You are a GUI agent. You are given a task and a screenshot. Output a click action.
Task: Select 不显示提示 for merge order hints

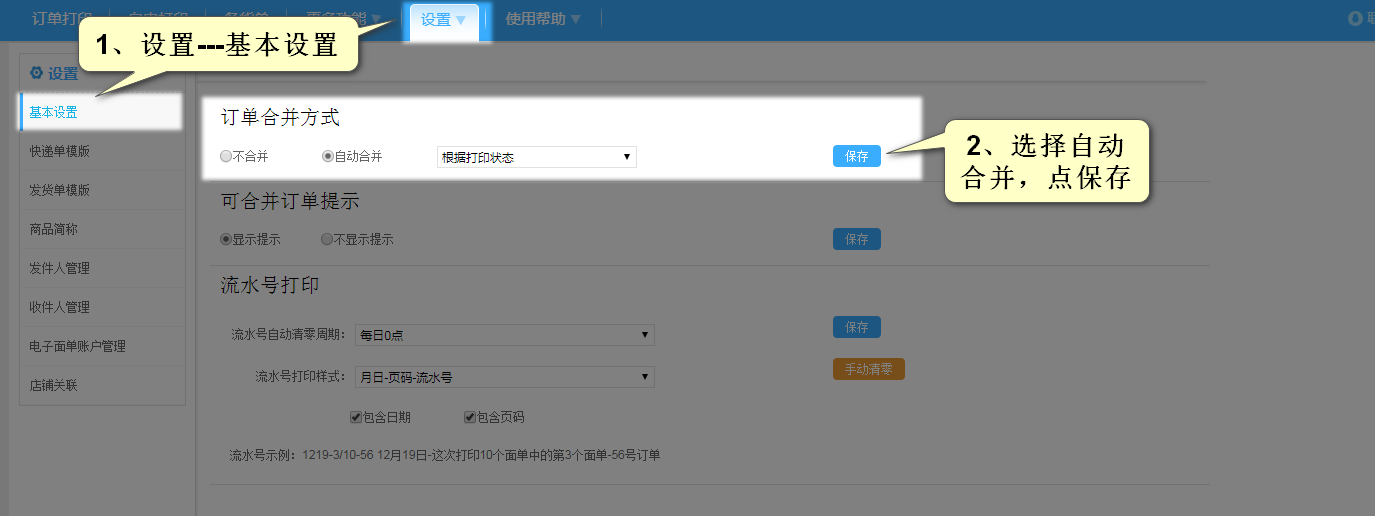[327, 240]
